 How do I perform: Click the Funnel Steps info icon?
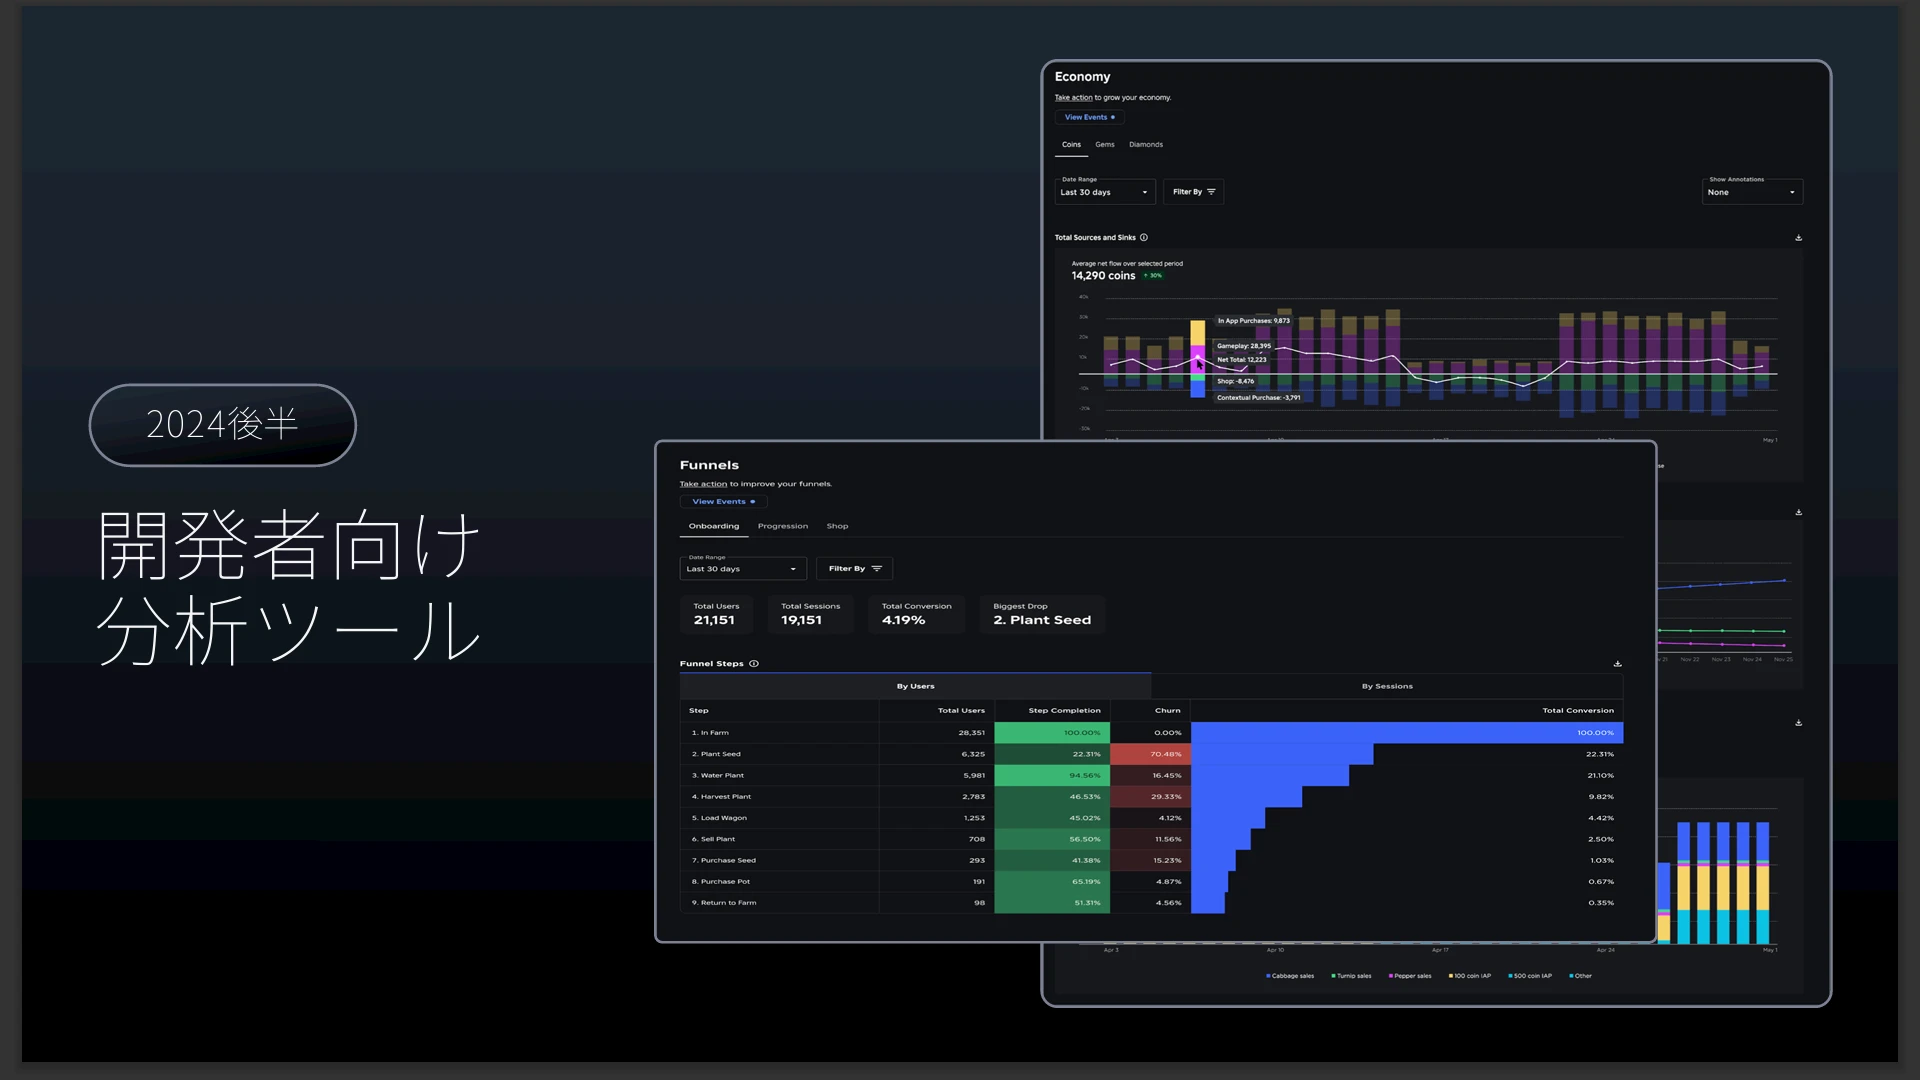754,664
